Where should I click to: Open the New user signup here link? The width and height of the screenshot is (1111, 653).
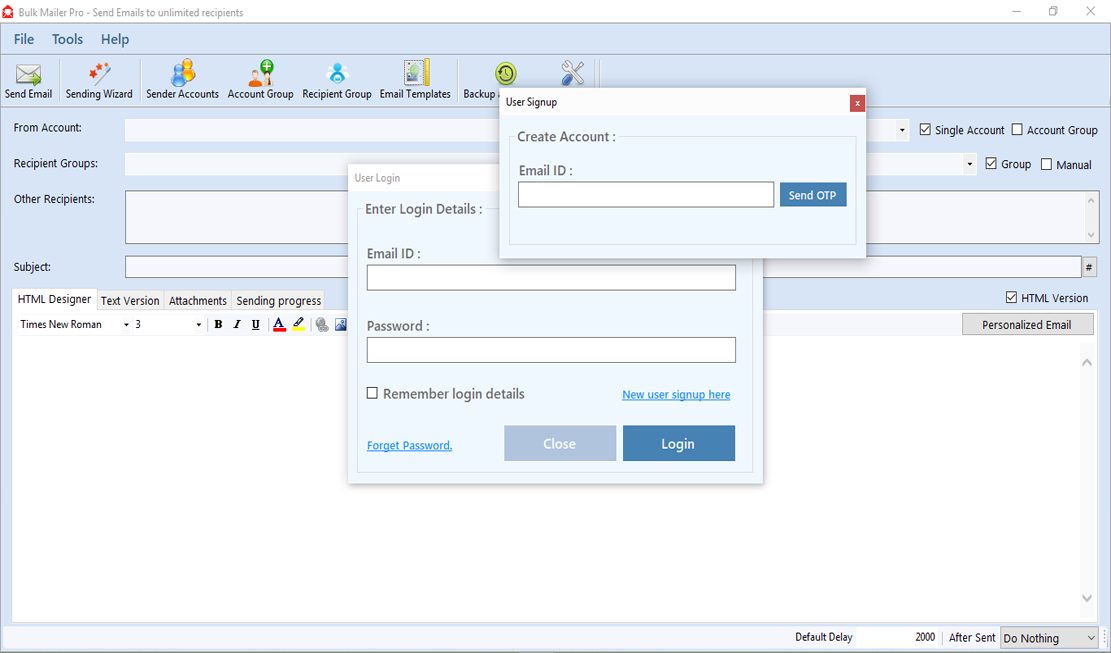point(676,394)
